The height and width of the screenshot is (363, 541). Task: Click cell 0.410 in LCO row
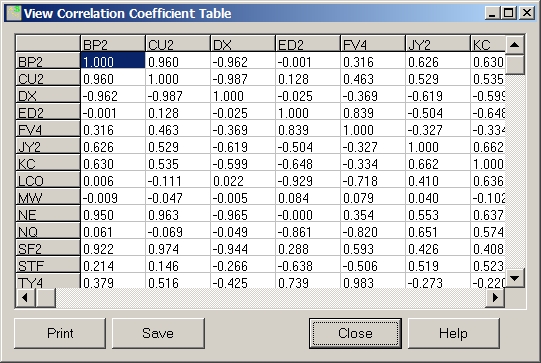click(x=437, y=179)
